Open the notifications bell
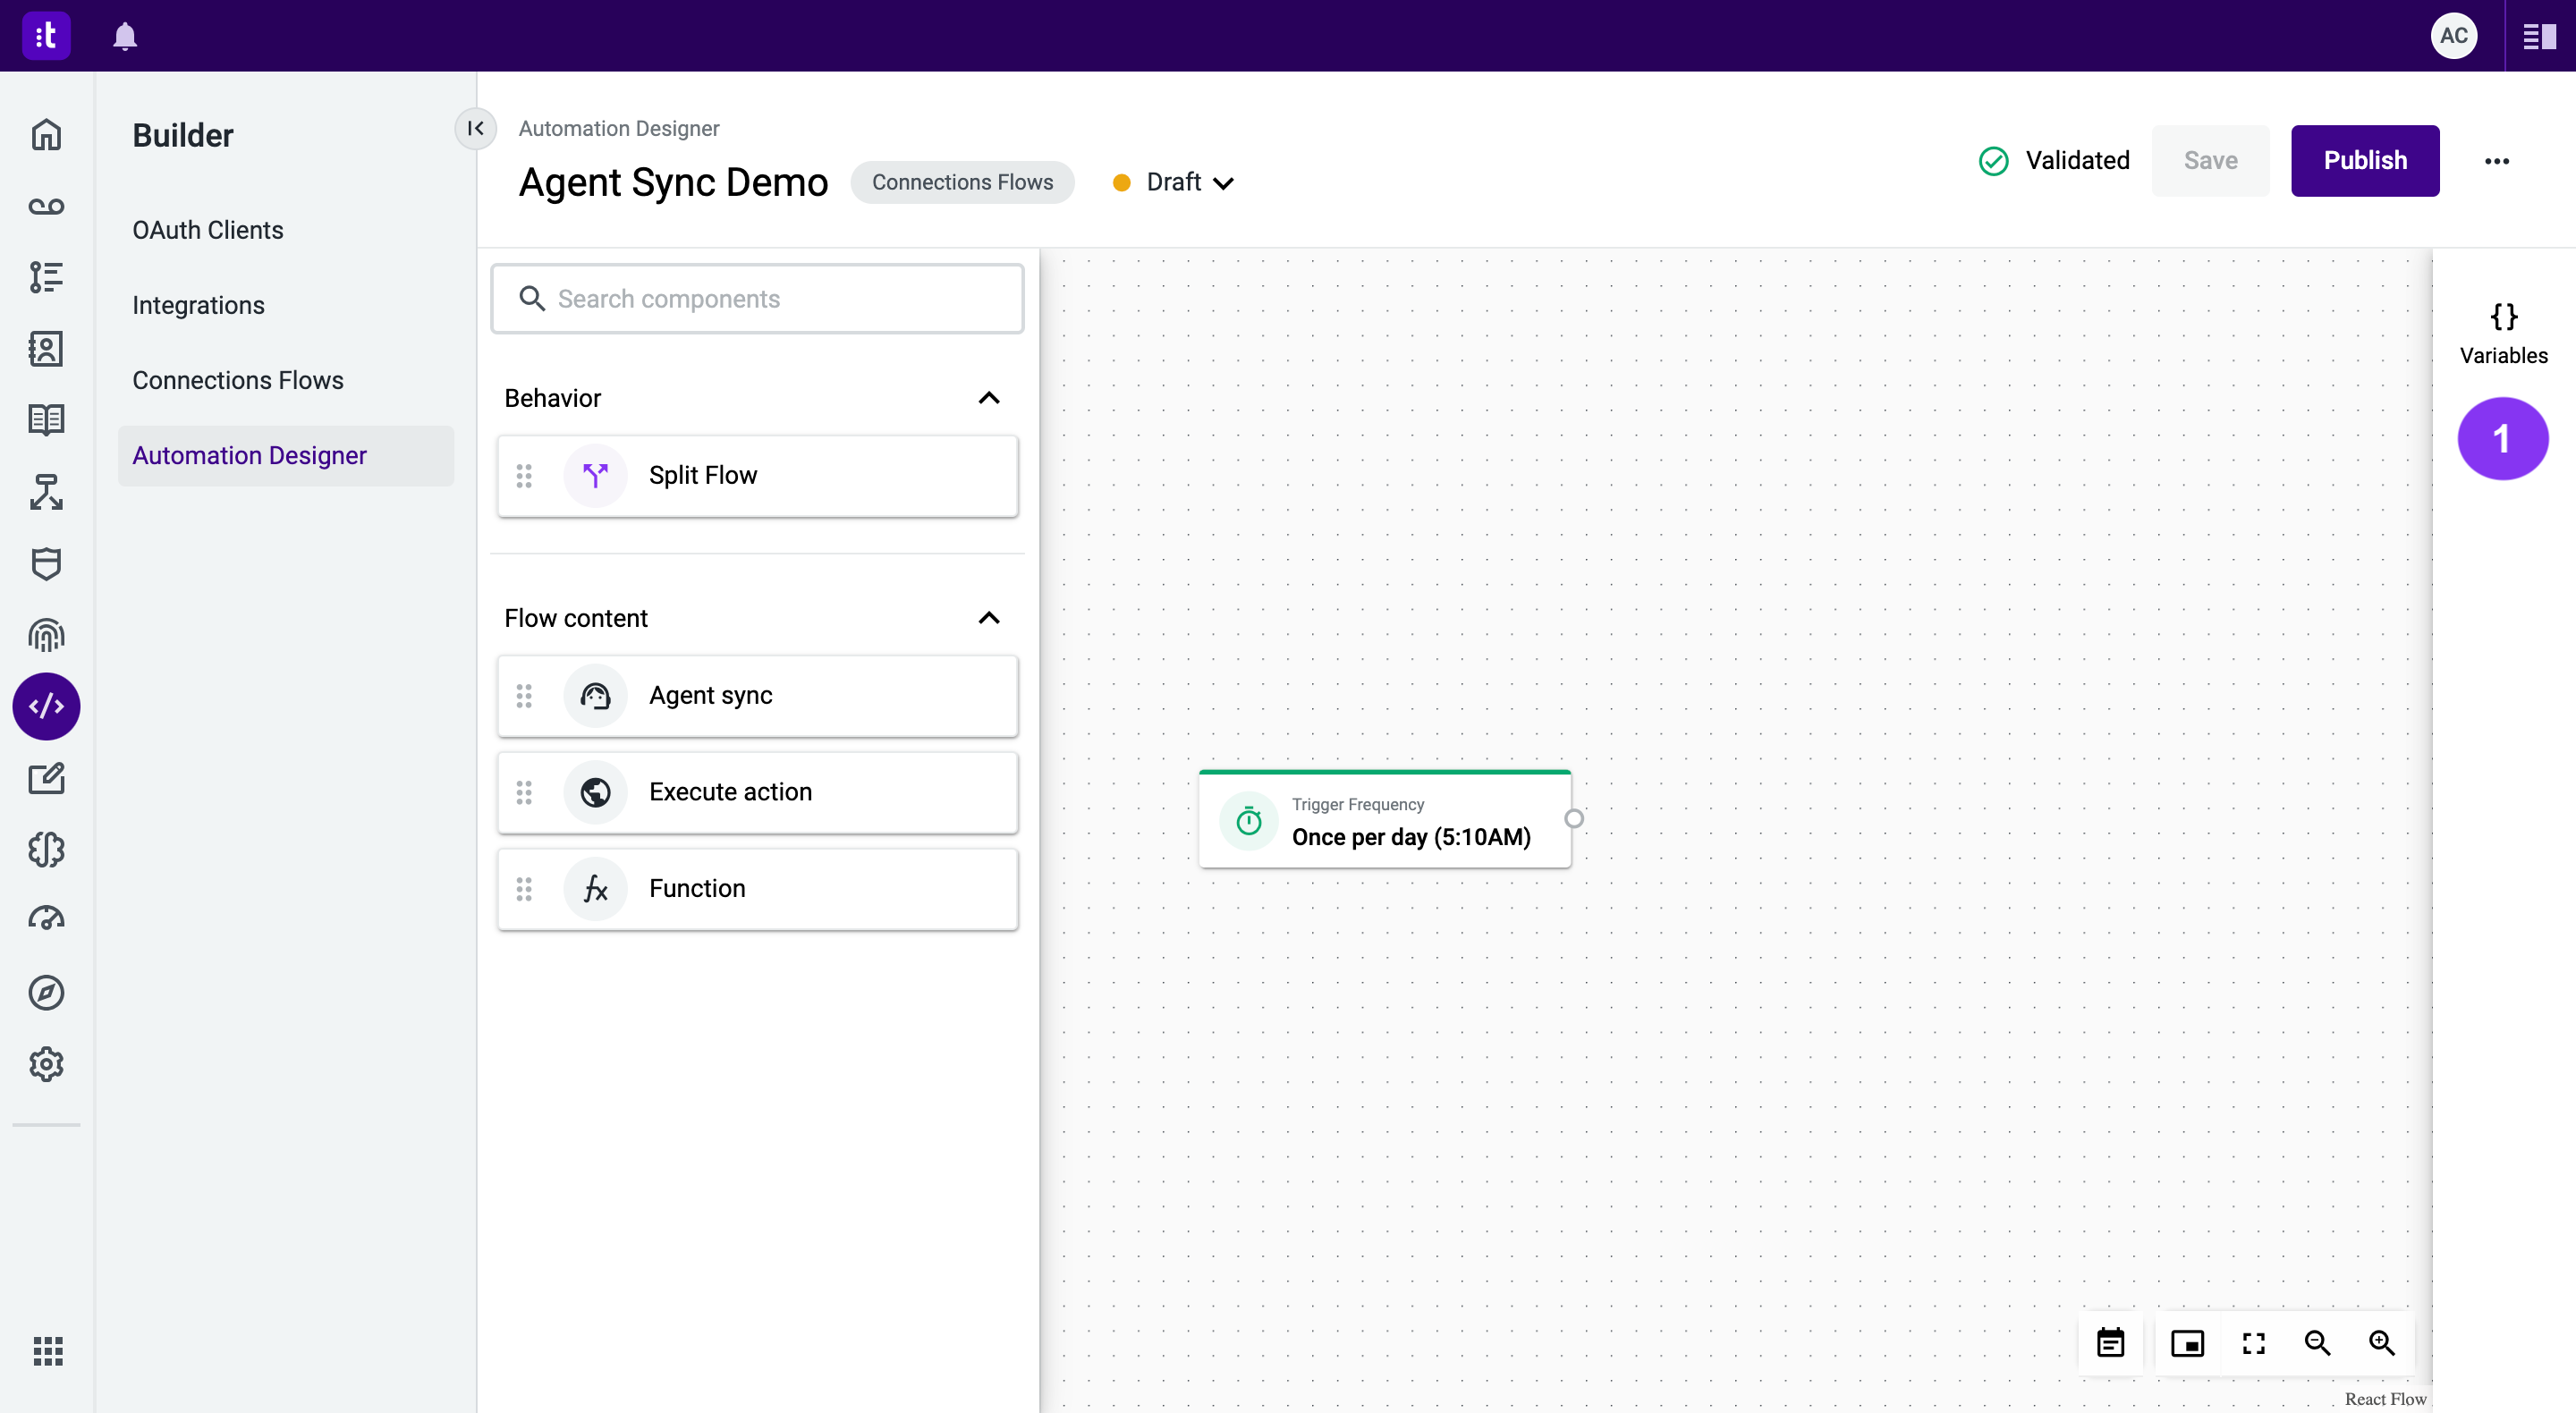Screen dimensions: 2576x1413 click(125, 36)
